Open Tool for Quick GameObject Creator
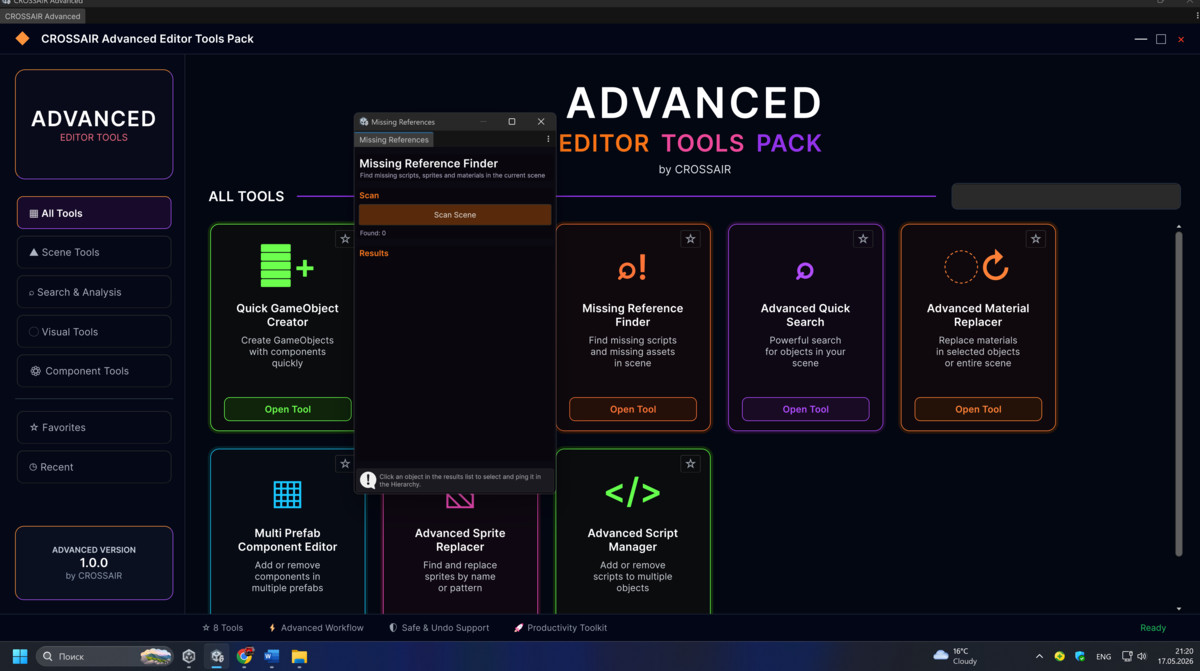The width and height of the screenshot is (1200, 671). tap(288, 409)
